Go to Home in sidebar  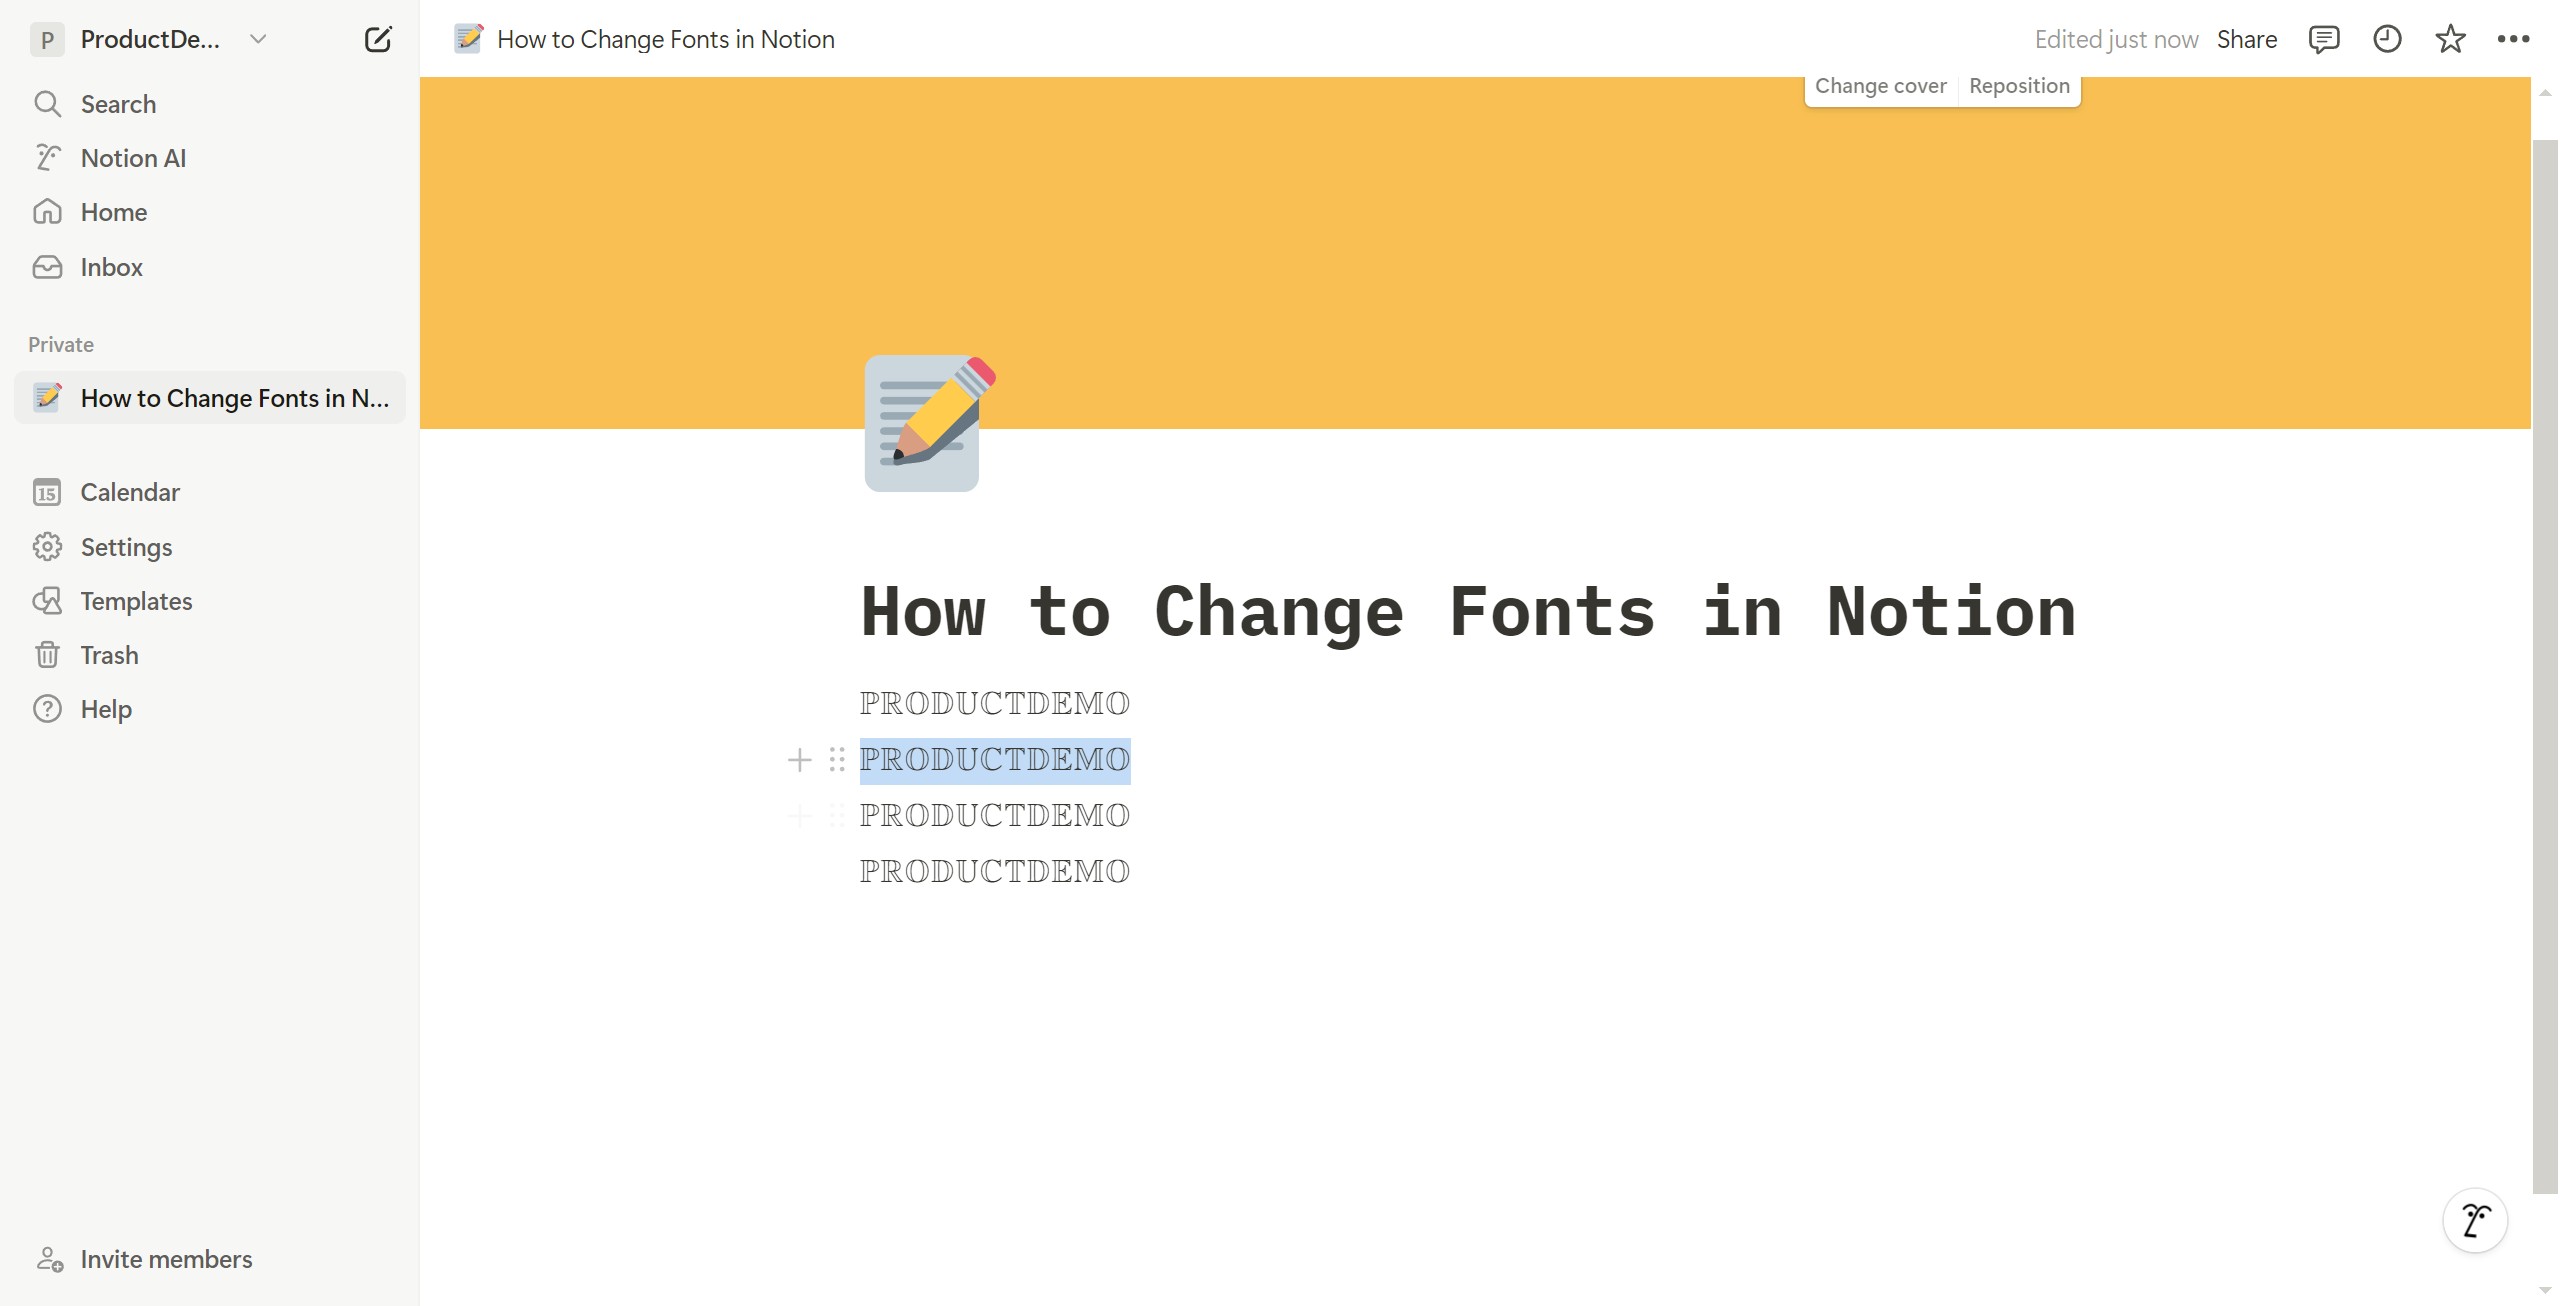click(210, 212)
